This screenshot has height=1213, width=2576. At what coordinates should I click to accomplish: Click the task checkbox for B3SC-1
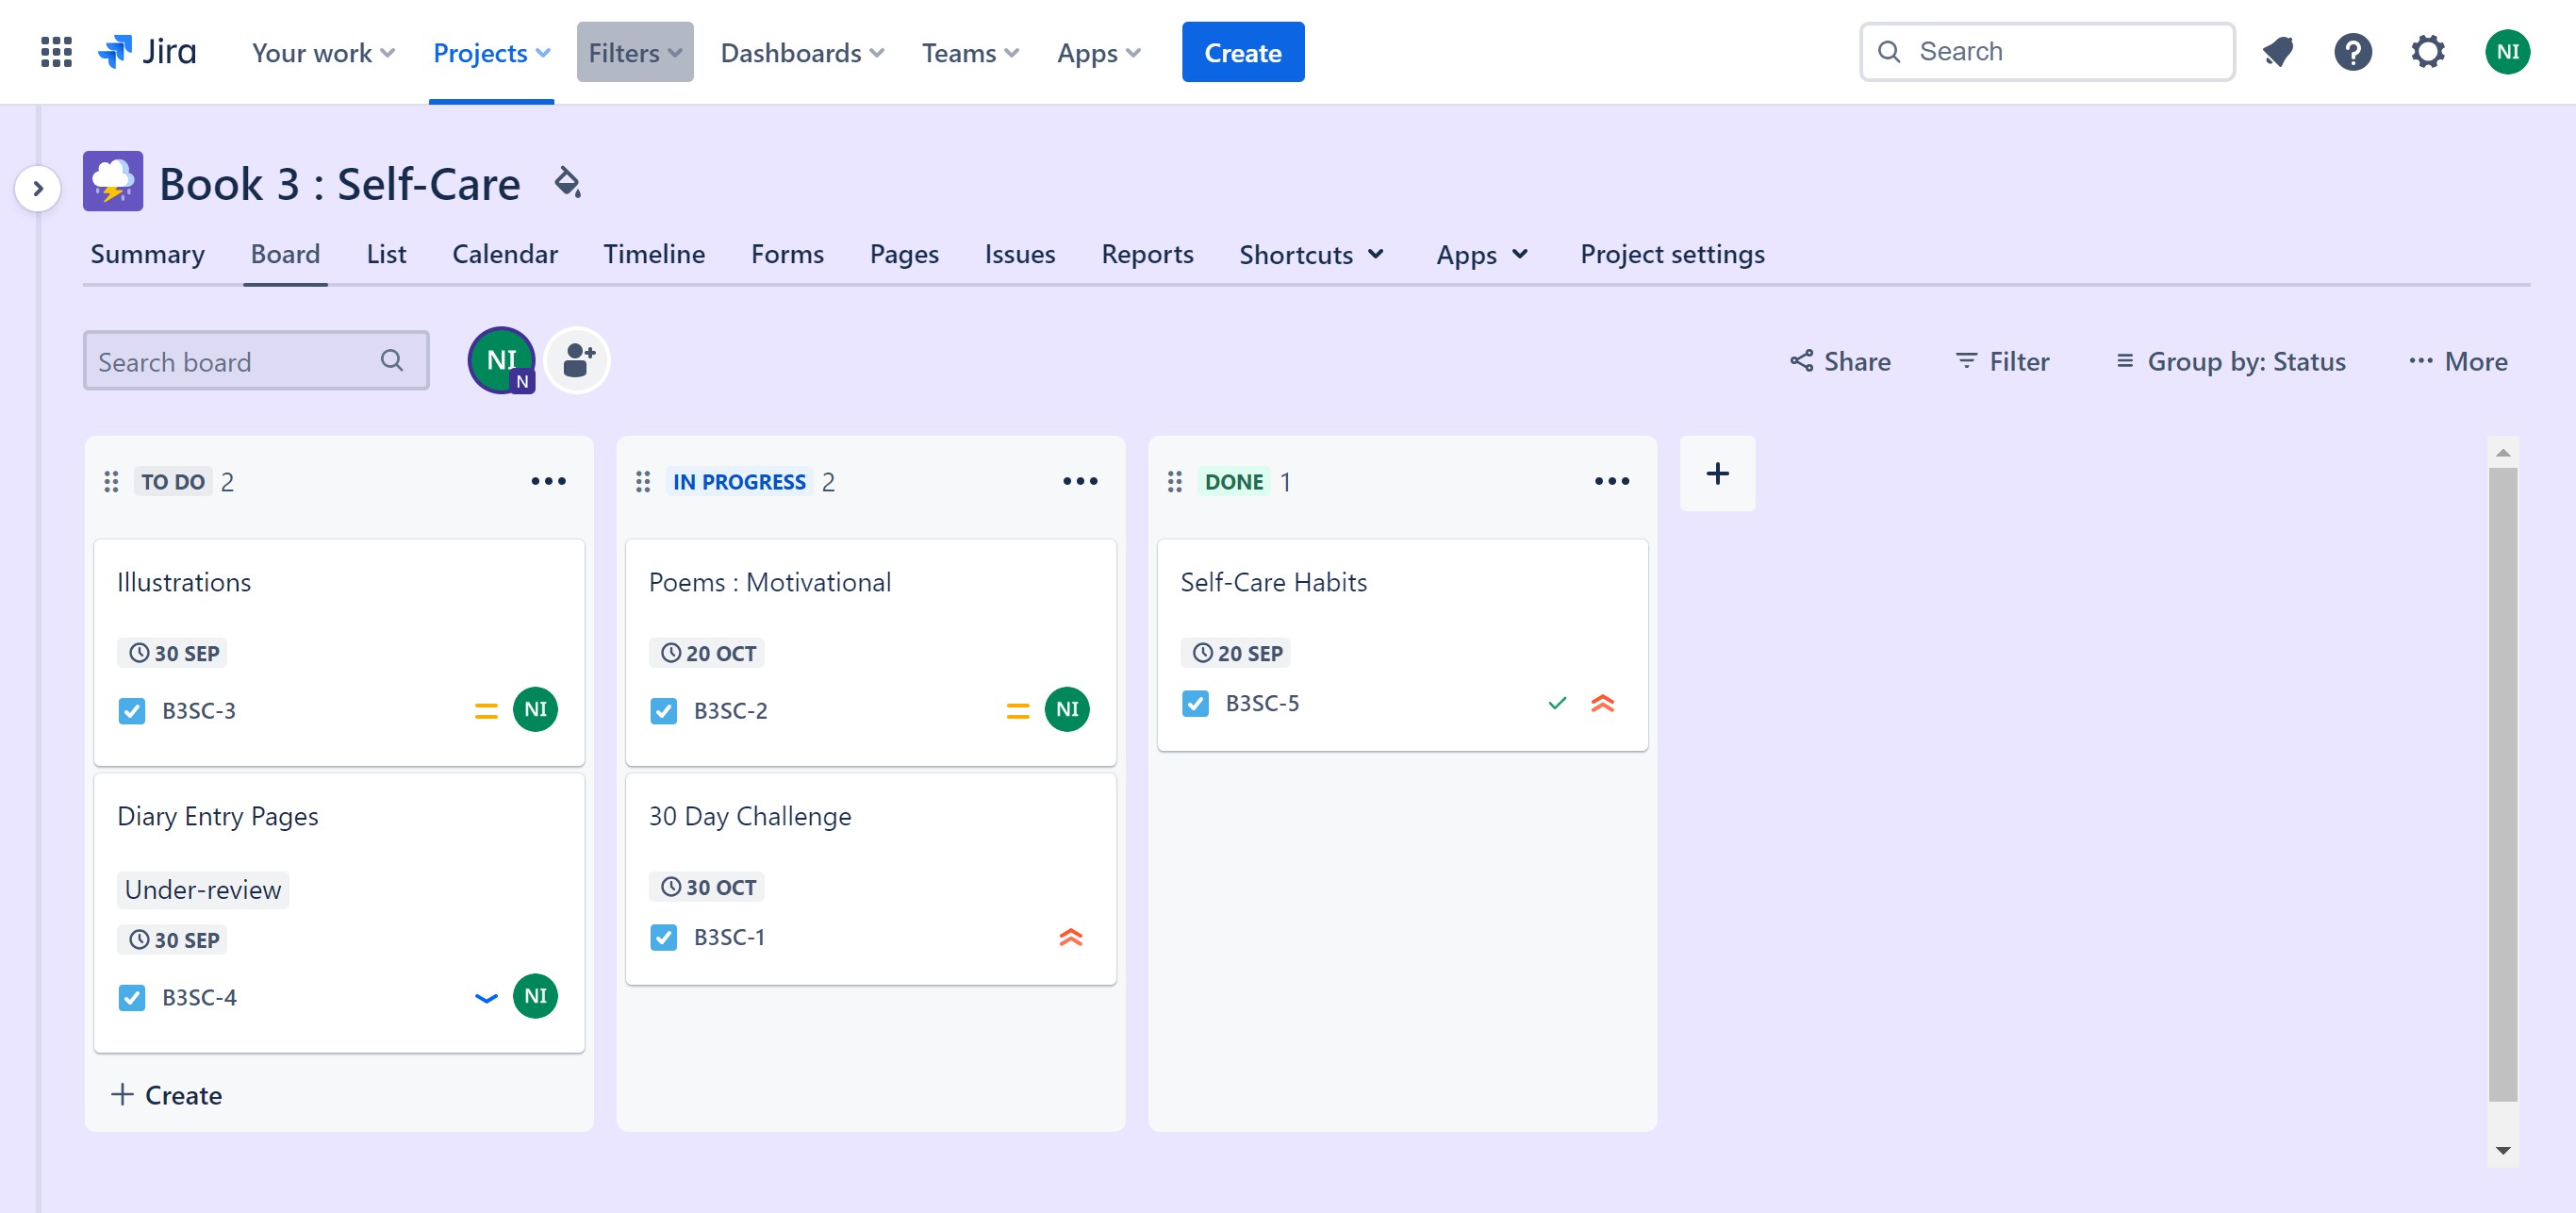tap(663, 938)
